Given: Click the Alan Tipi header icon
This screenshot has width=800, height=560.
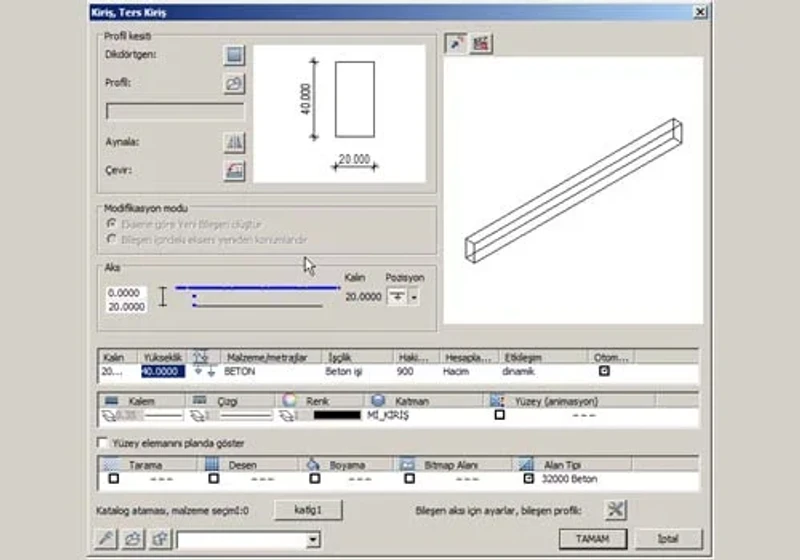Looking at the screenshot, I should (526, 465).
